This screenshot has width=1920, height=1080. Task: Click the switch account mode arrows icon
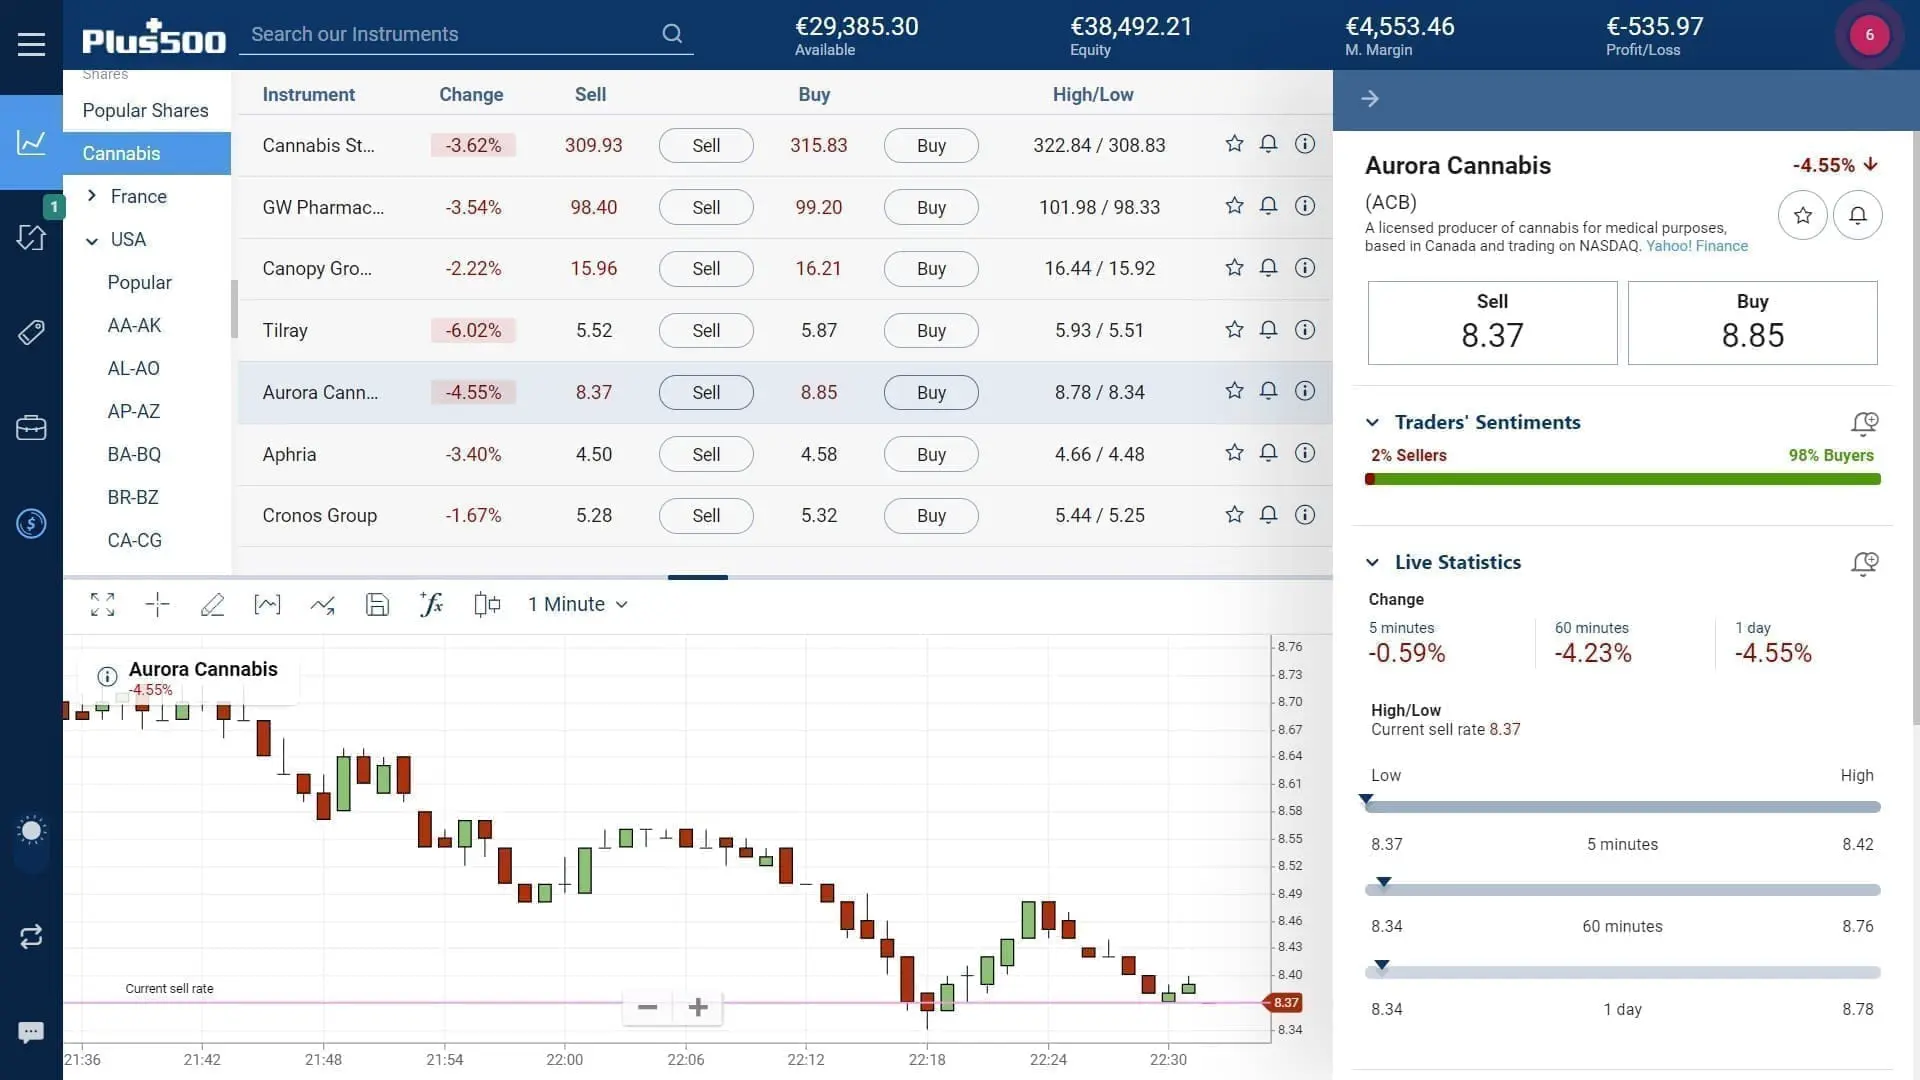coord(31,937)
